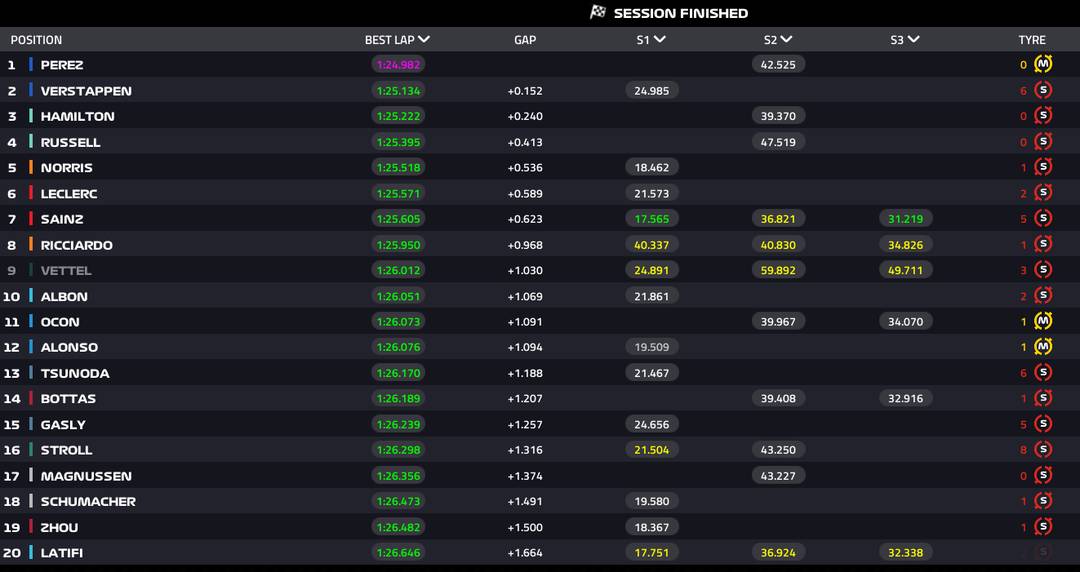This screenshot has width=1080, height=572.
Task: Click Norris's orange team color bar
Action: click(31, 167)
